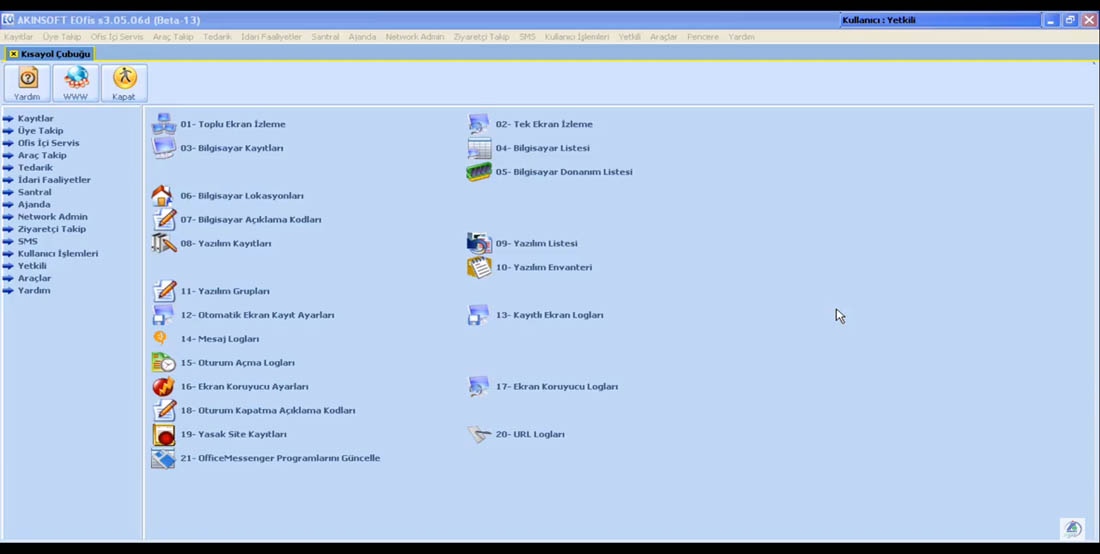The width and height of the screenshot is (1100, 554).
Task: Click the Kapat exit shortcut button
Action: tap(124, 83)
